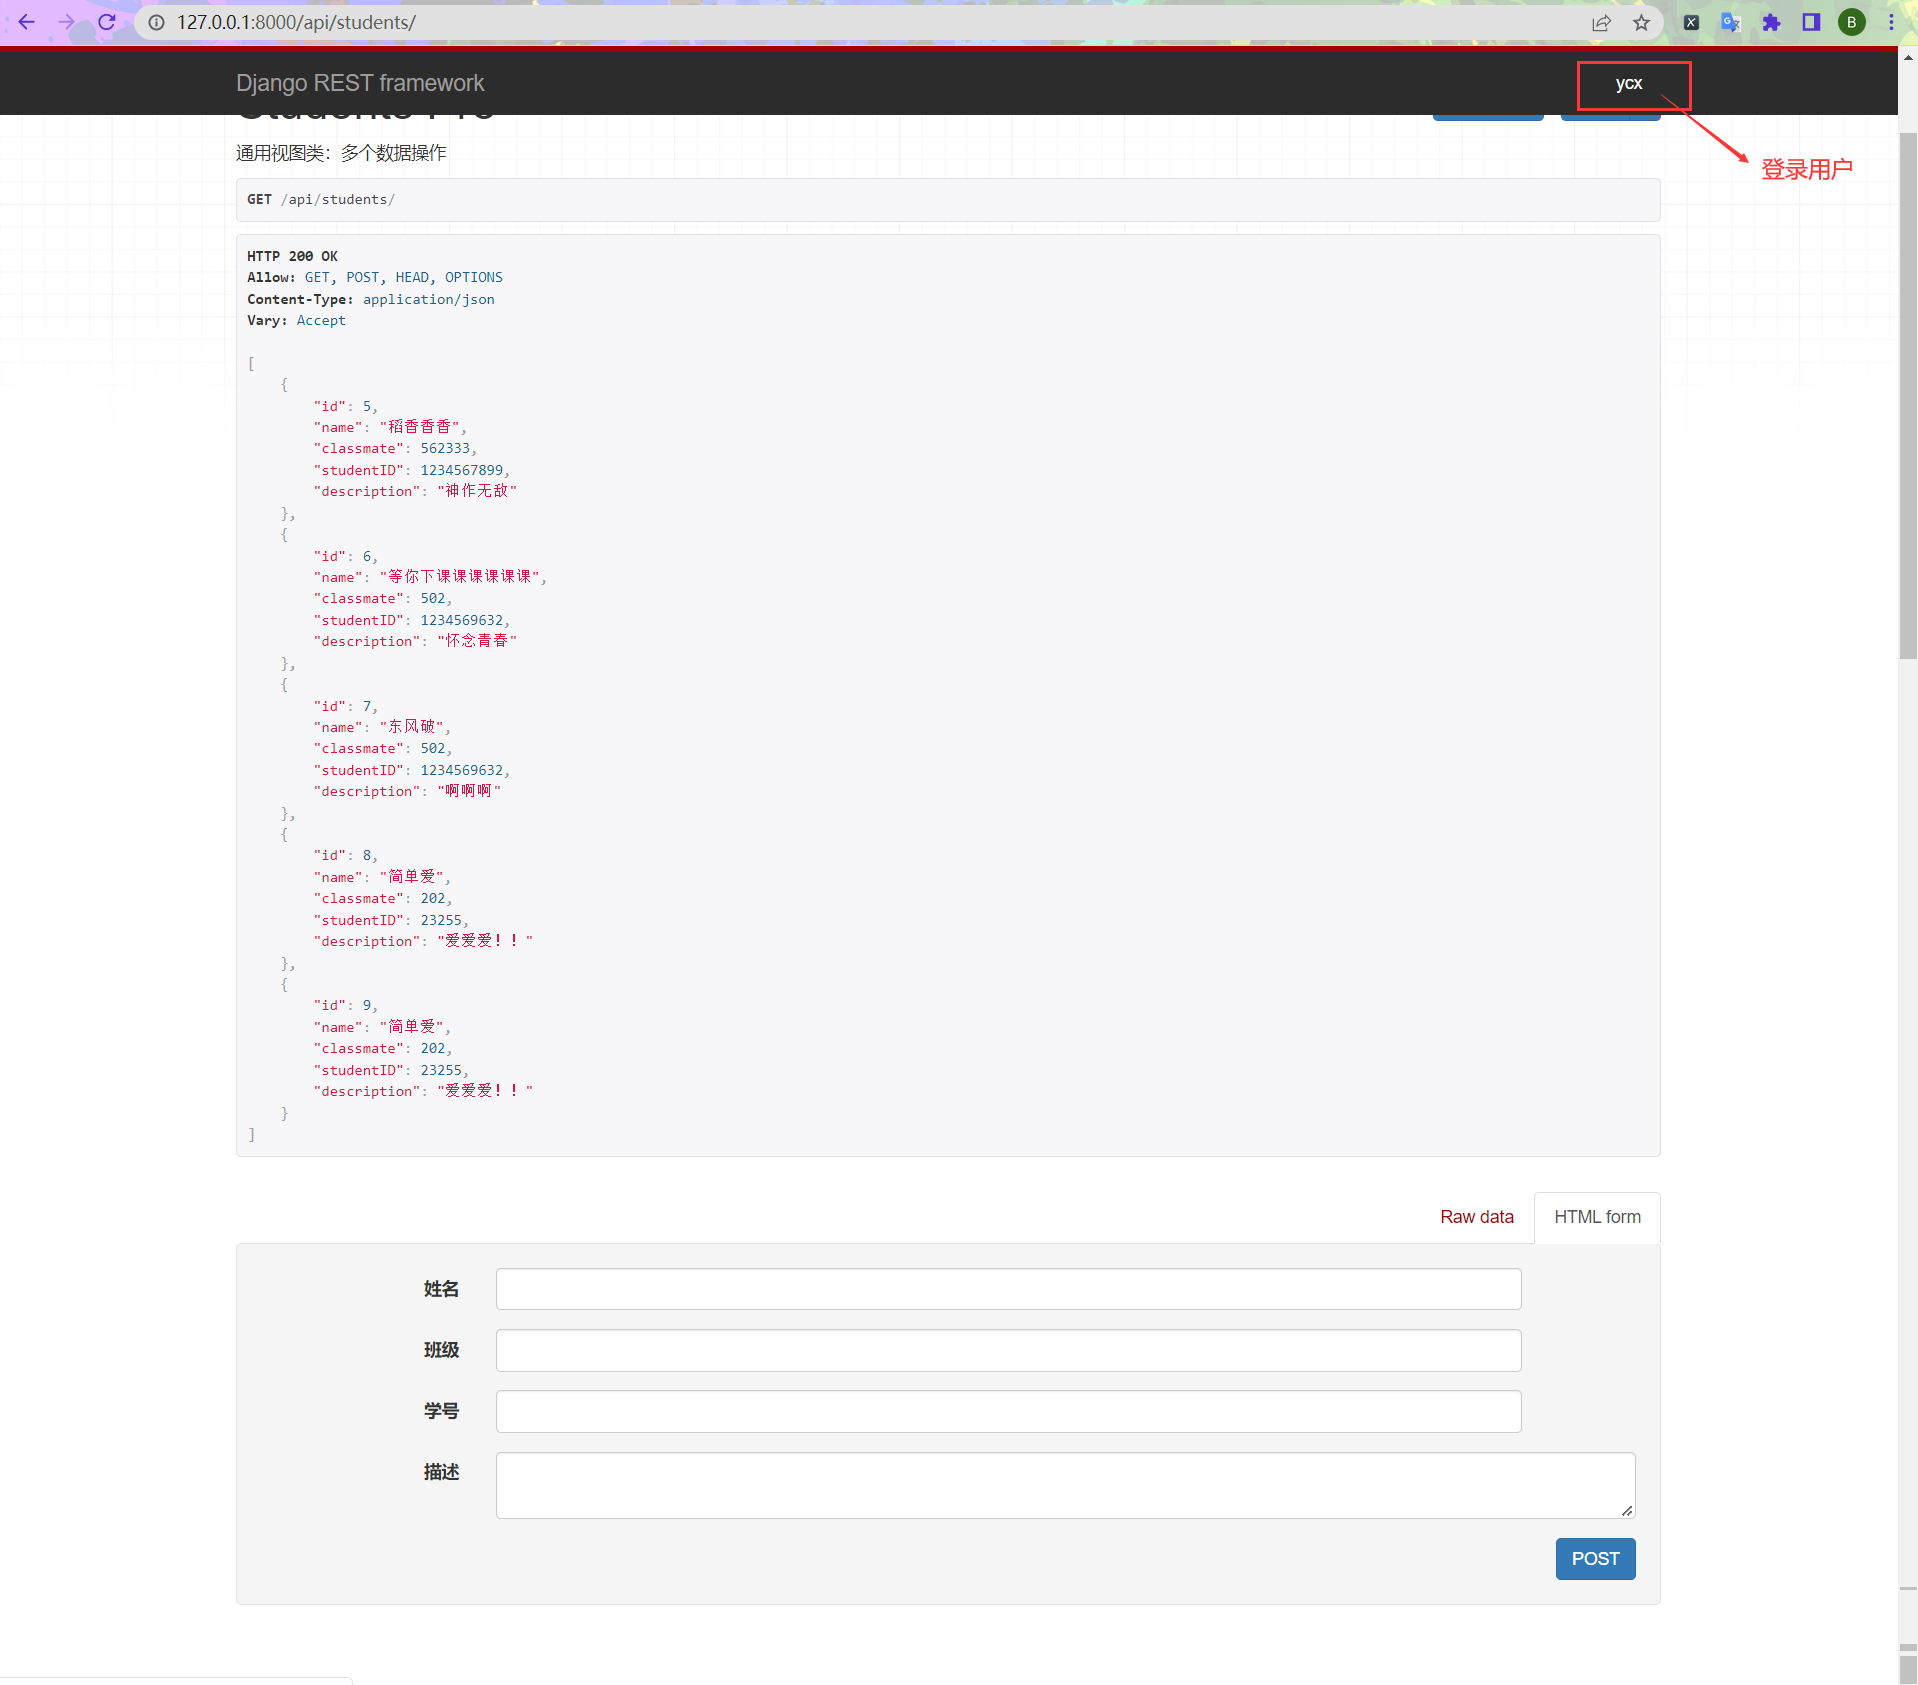Screen dimensions: 1918x1685
Task: Click the browser forward arrow
Action: point(66,22)
